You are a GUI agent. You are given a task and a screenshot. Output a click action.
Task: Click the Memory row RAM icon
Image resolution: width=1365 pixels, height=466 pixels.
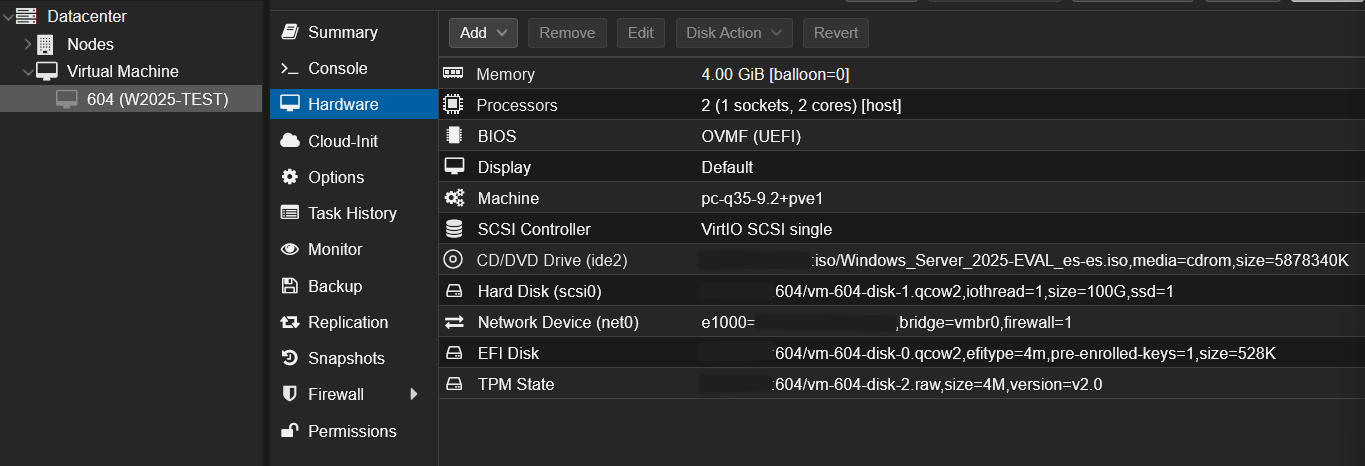pyautogui.click(x=453, y=74)
